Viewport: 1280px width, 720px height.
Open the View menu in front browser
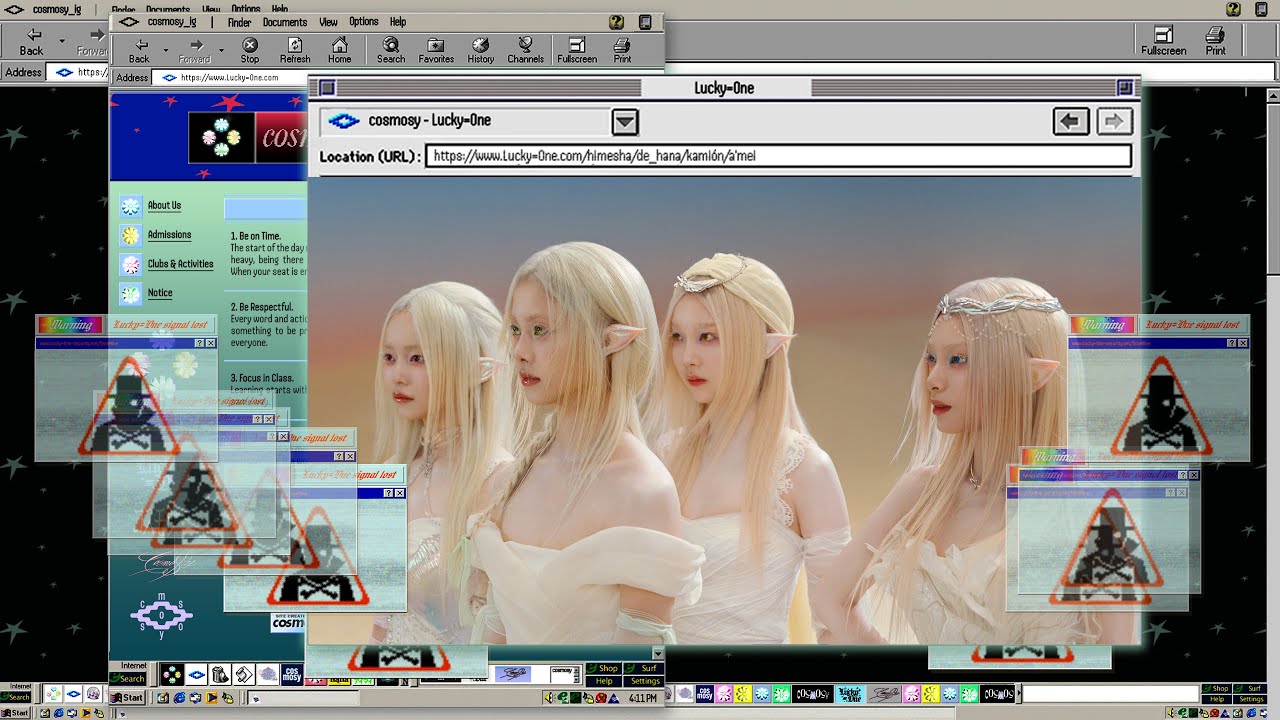[328, 22]
